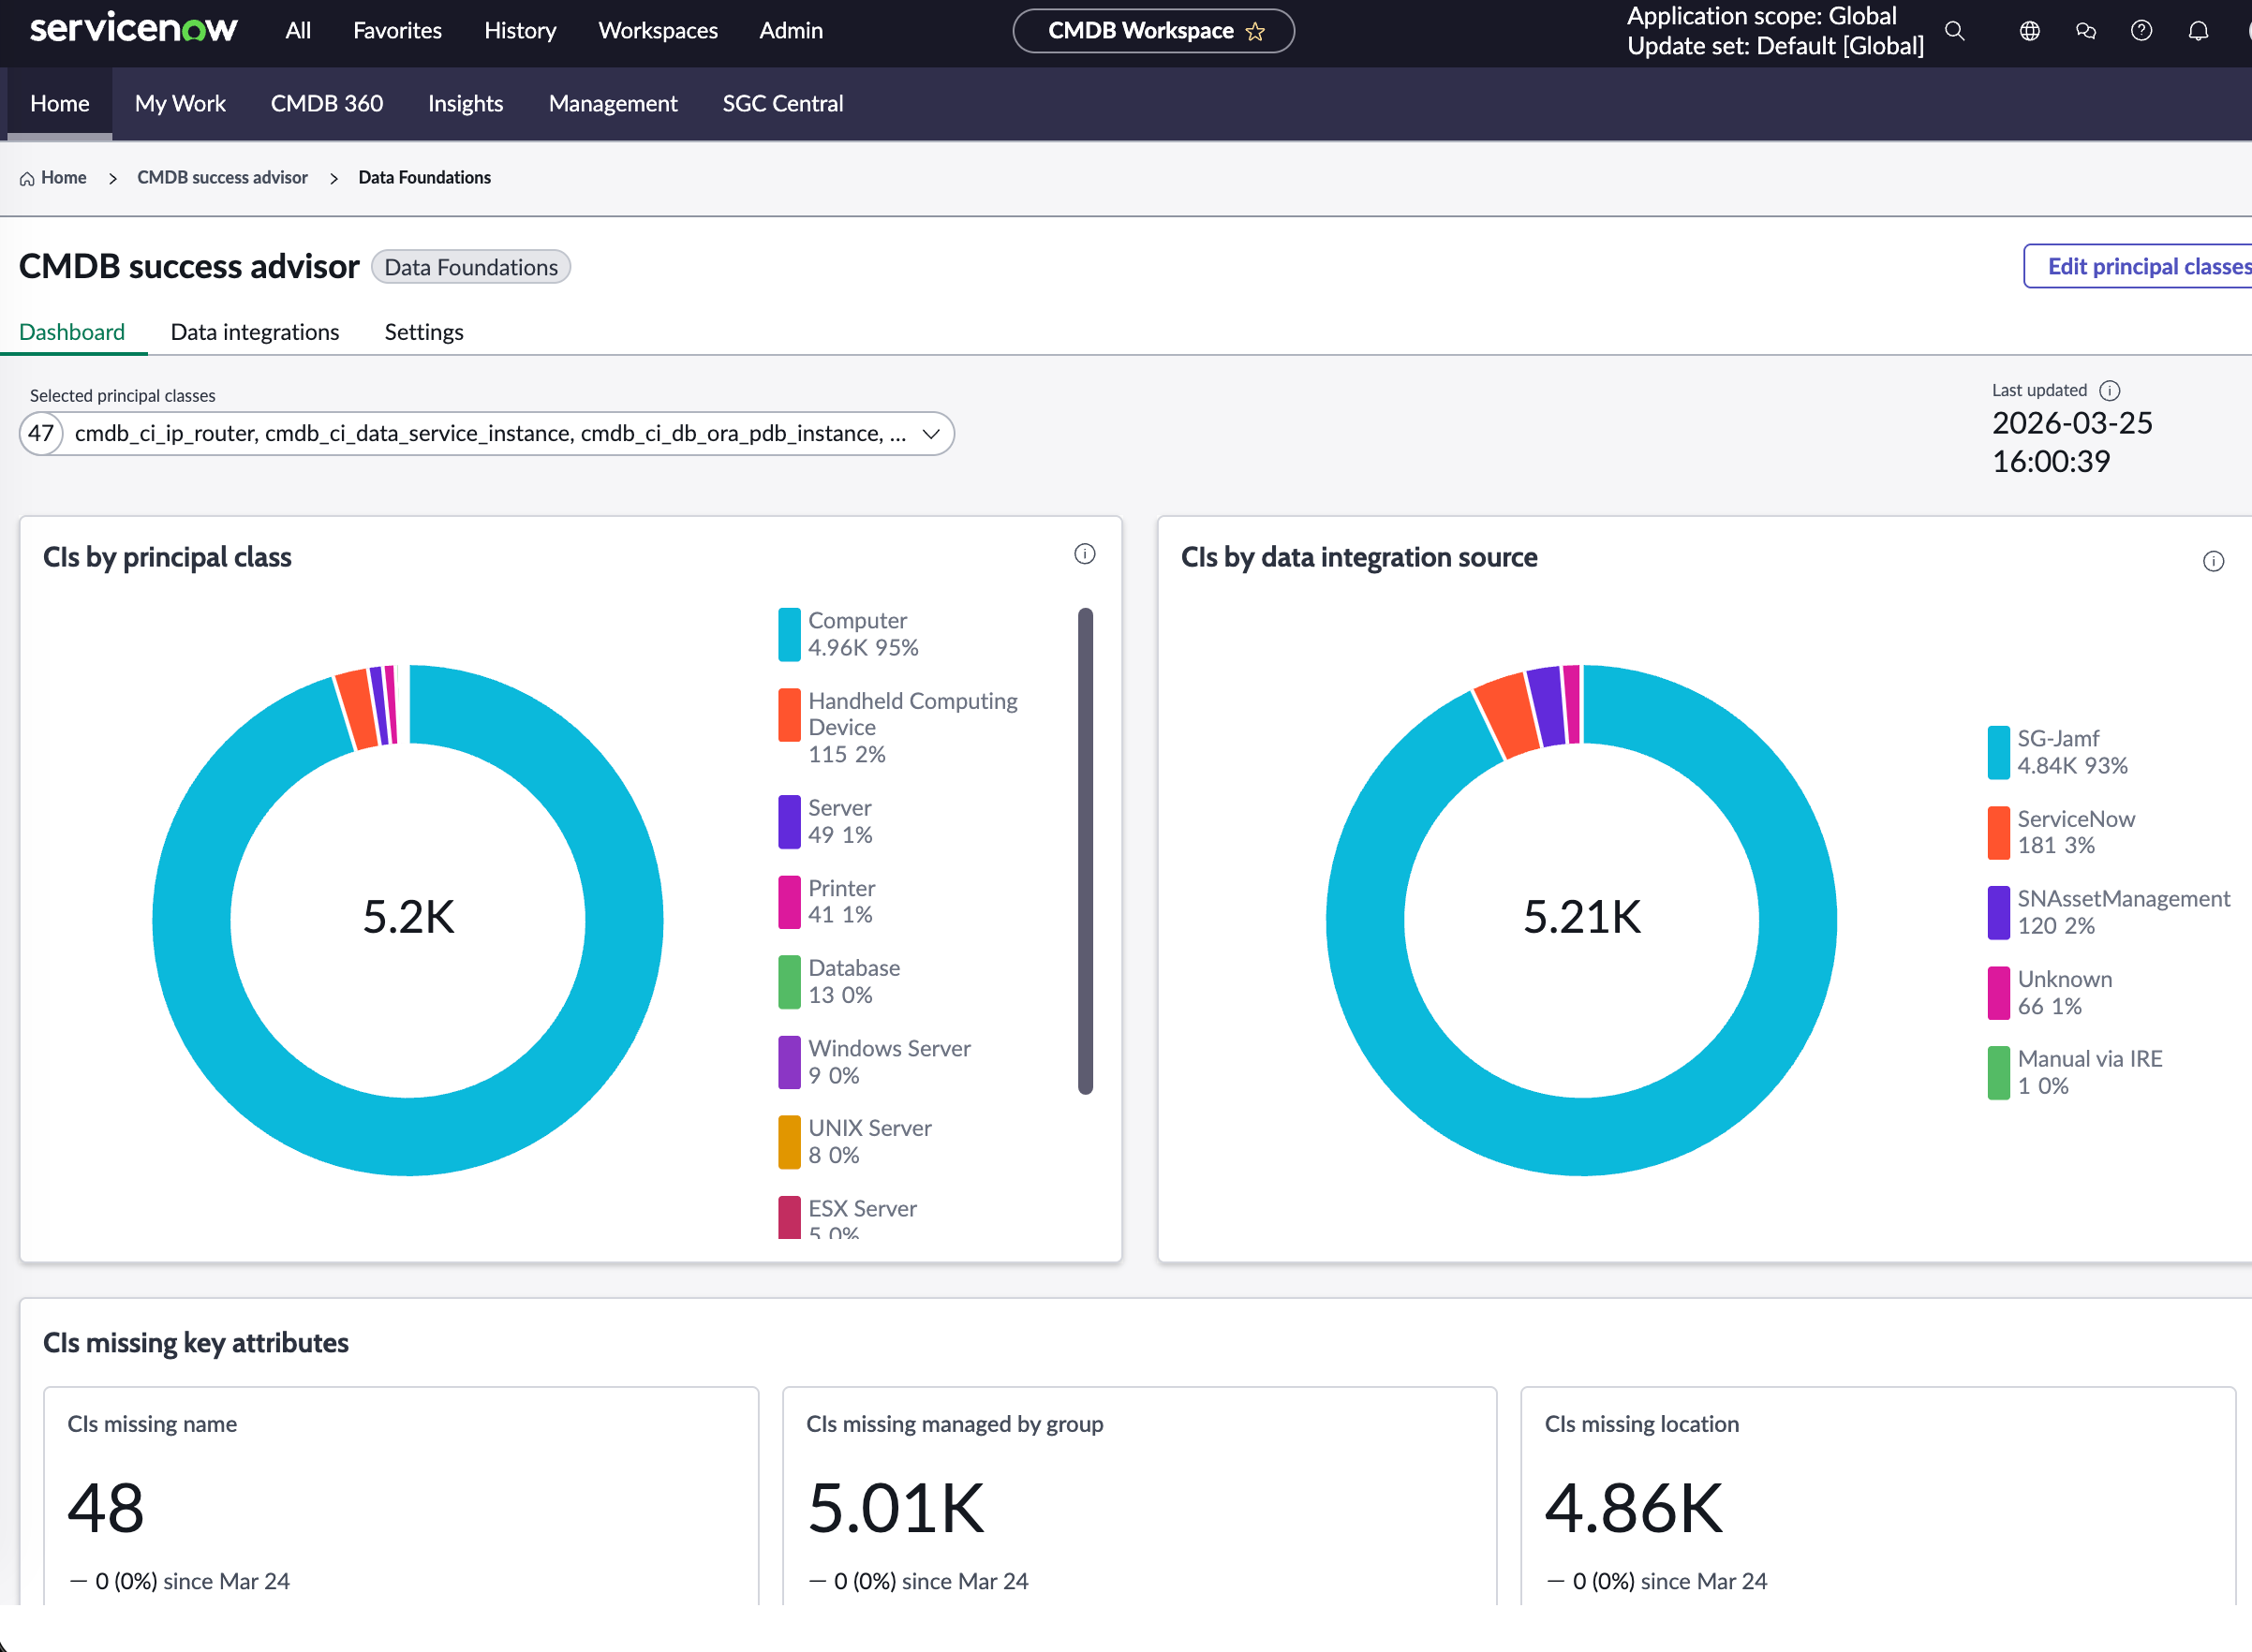Image resolution: width=2252 pixels, height=1652 pixels.
Task: Click the SG-Jamf legend swatch
Action: tap(1998, 752)
